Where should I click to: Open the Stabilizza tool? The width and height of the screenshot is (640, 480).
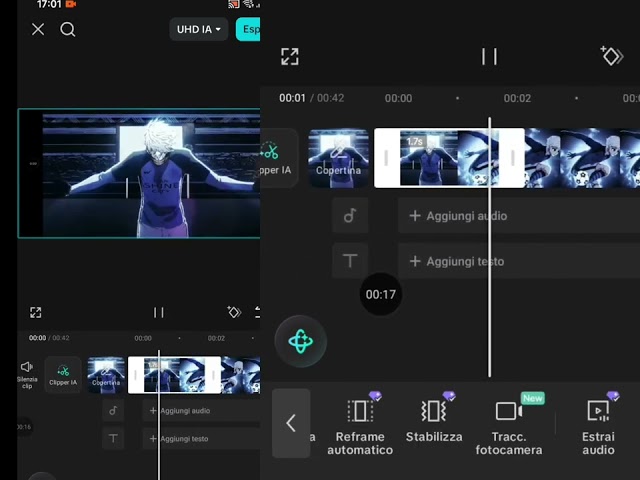tap(434, 420)
